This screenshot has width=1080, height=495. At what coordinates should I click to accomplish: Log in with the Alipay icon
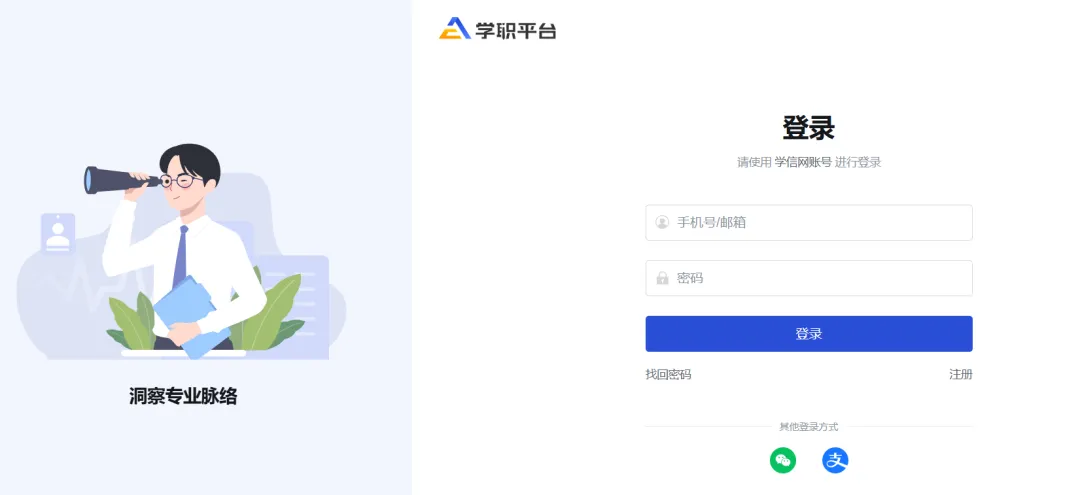[835, 460]
